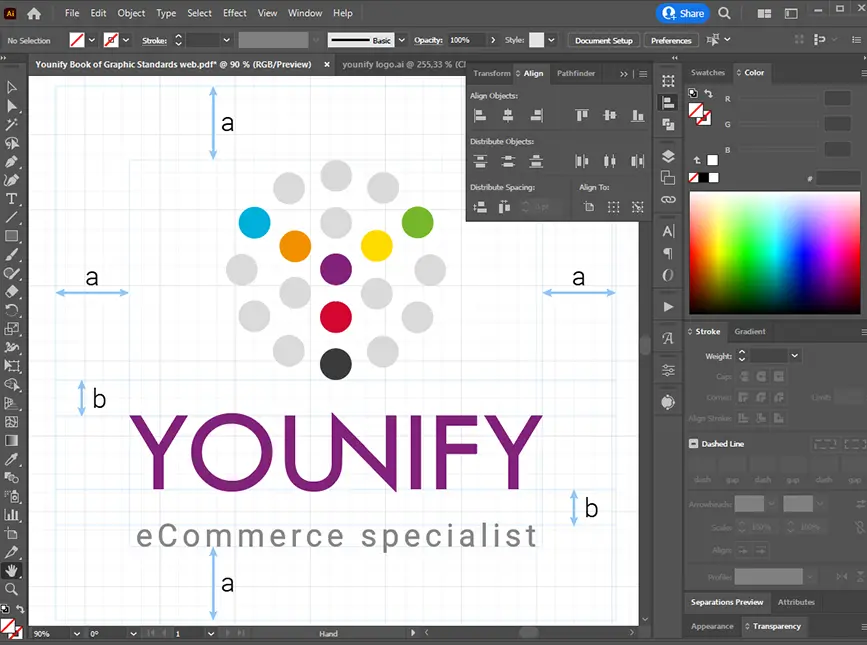Viewport: 867px width, 645px height.
Task: Click Vertical Distribute Center icon
Action: 508,161
